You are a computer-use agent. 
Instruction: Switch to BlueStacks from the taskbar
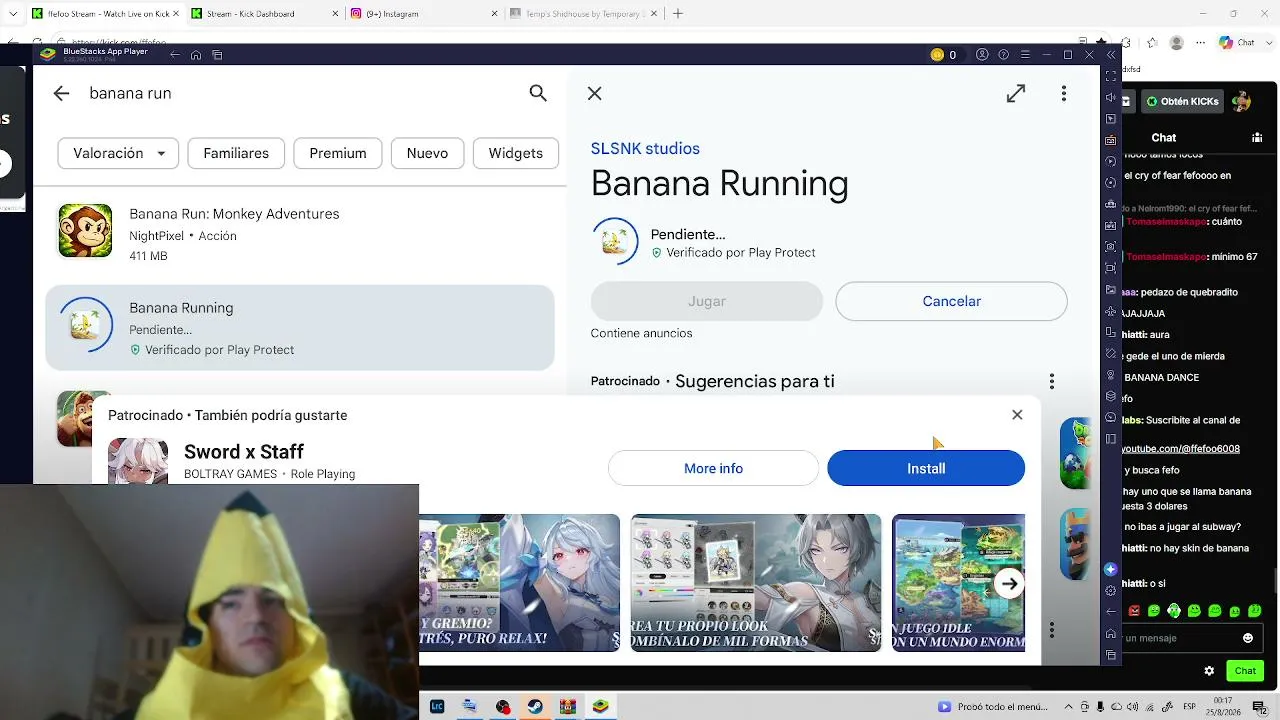[600, 706]
